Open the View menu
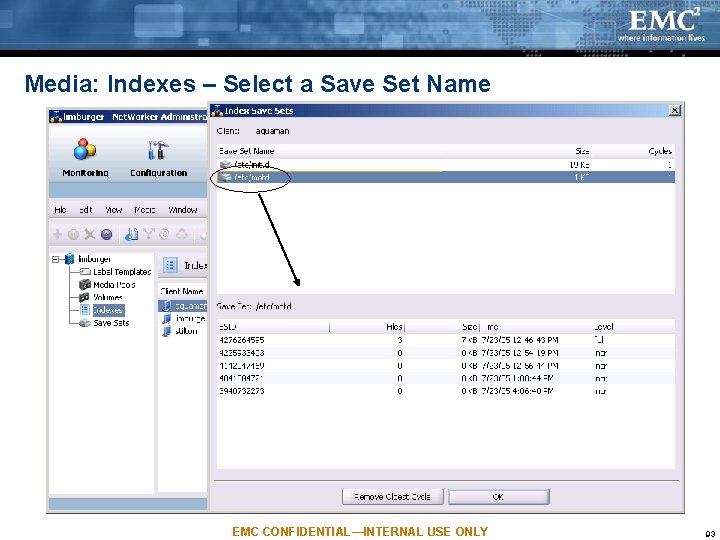 [113, 210]
